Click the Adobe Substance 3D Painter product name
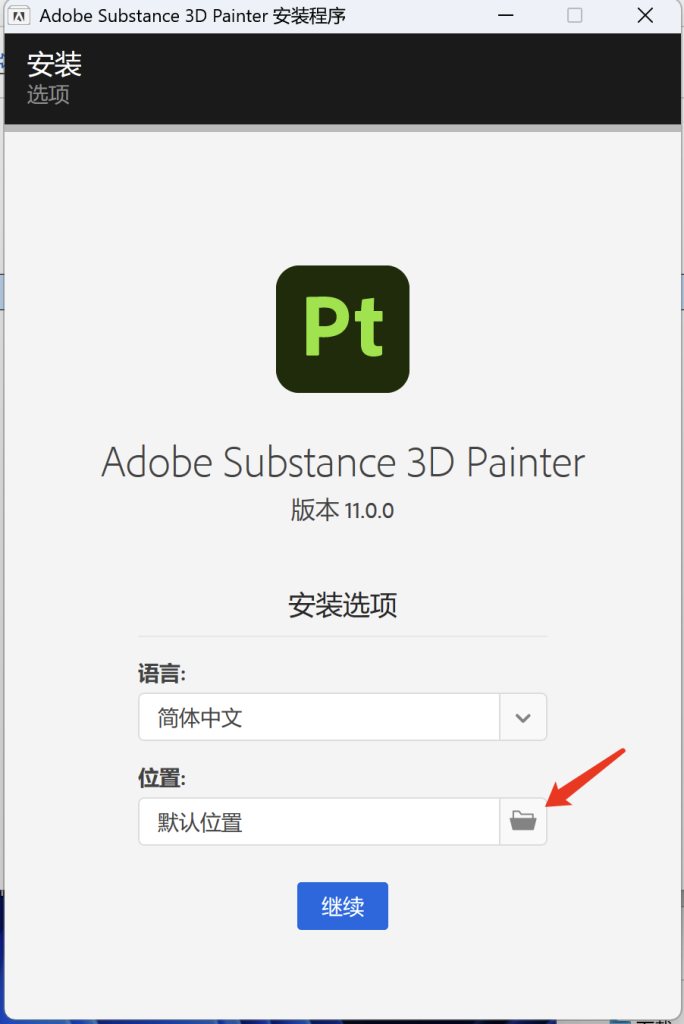This screenshot has height=1024, width=684. coord(342,462)
